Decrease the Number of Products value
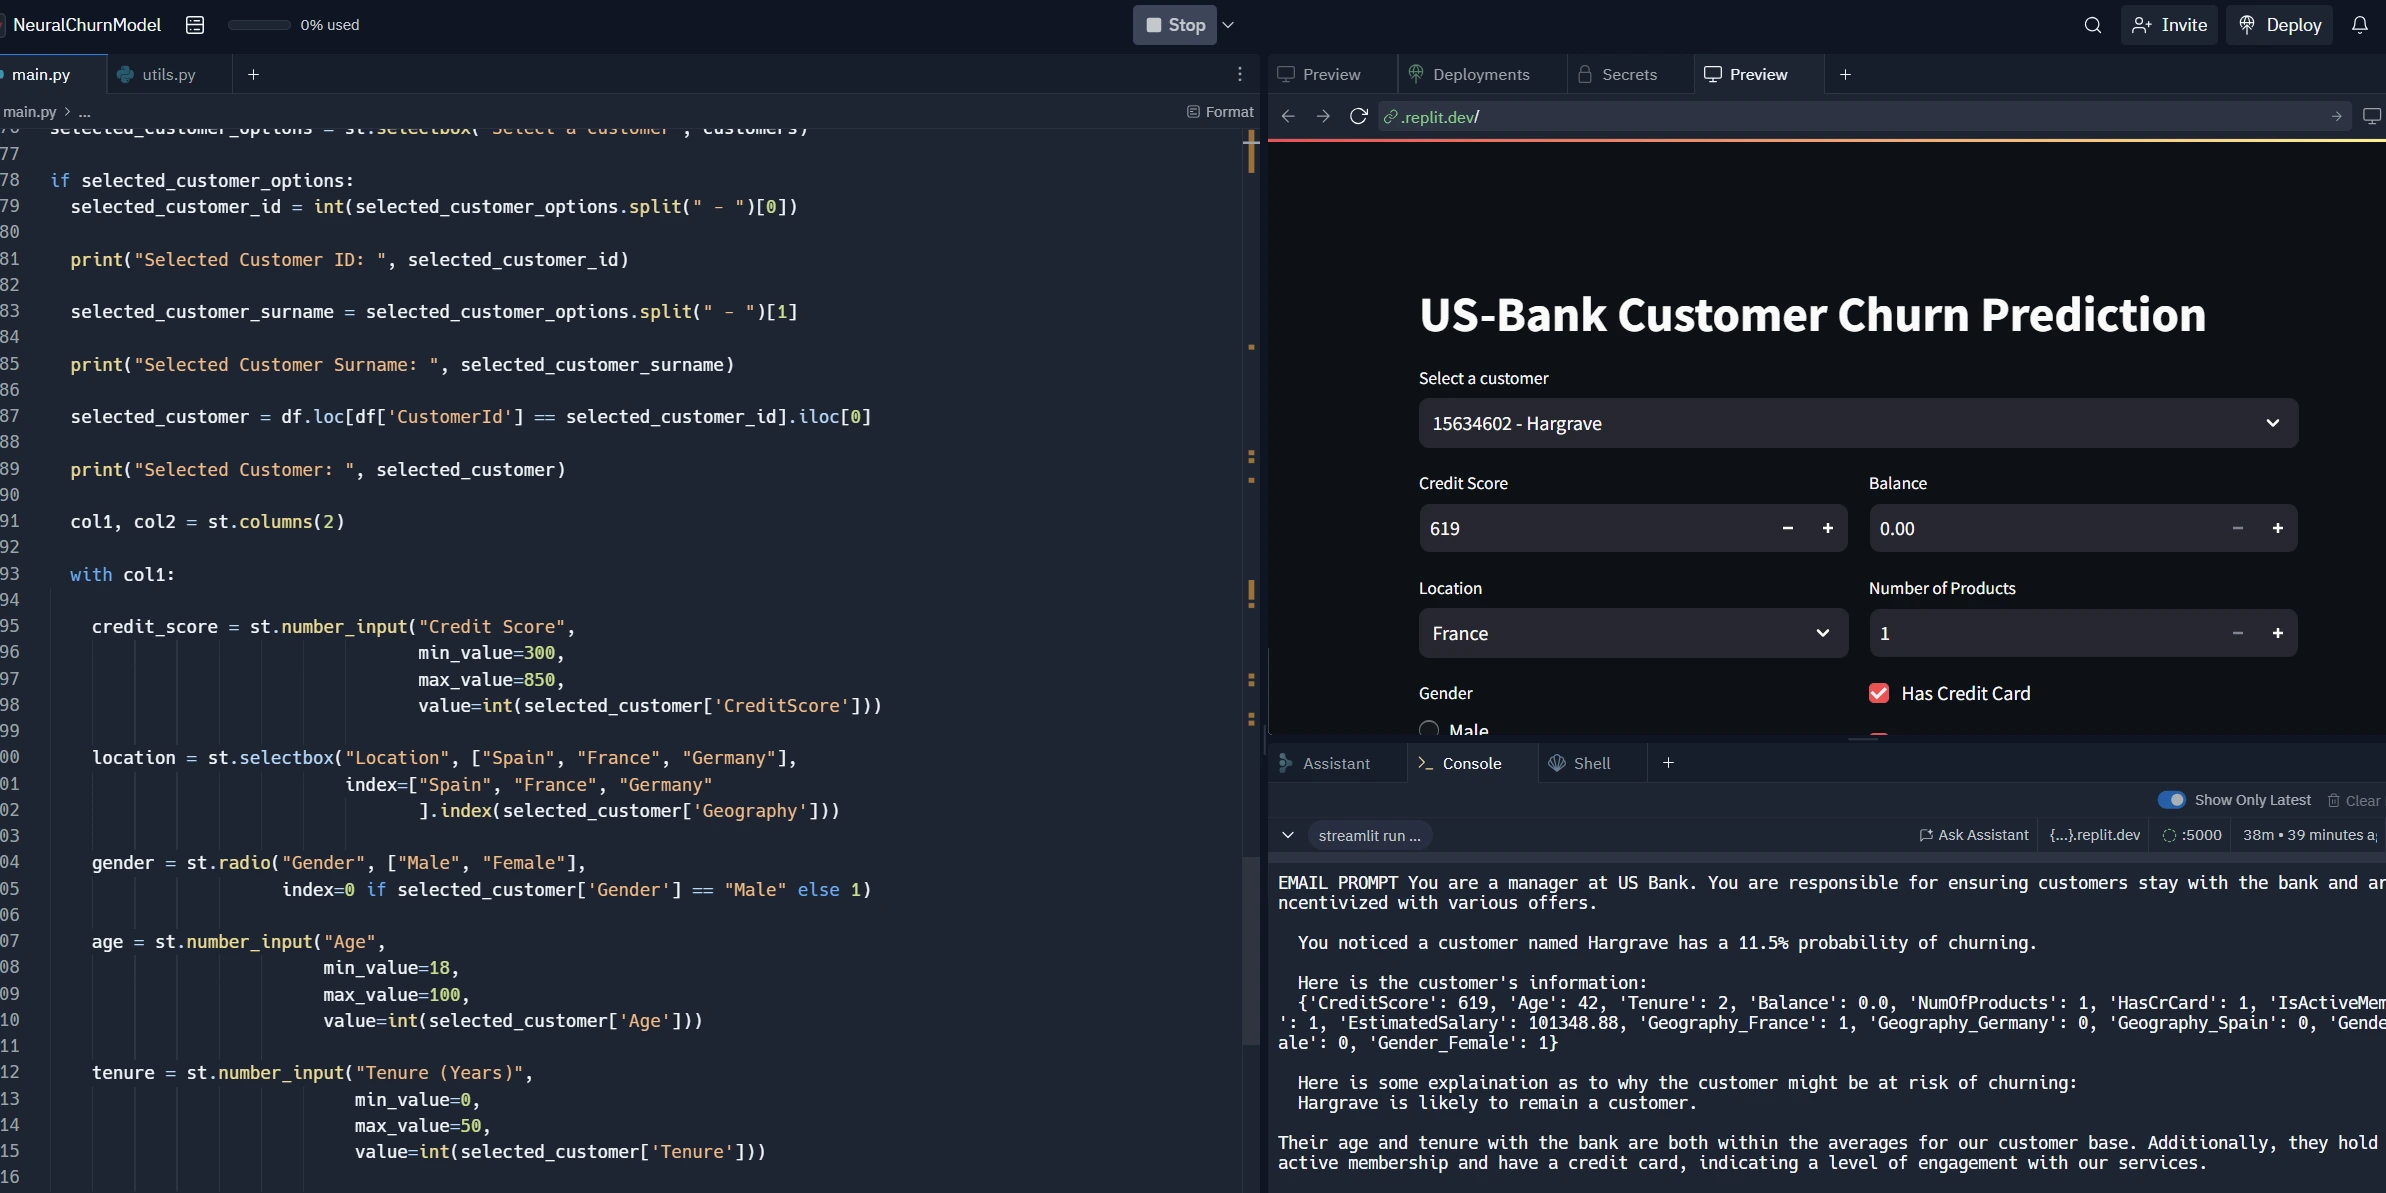This screenshot has height=1193, width=2386. point(2238,633)
